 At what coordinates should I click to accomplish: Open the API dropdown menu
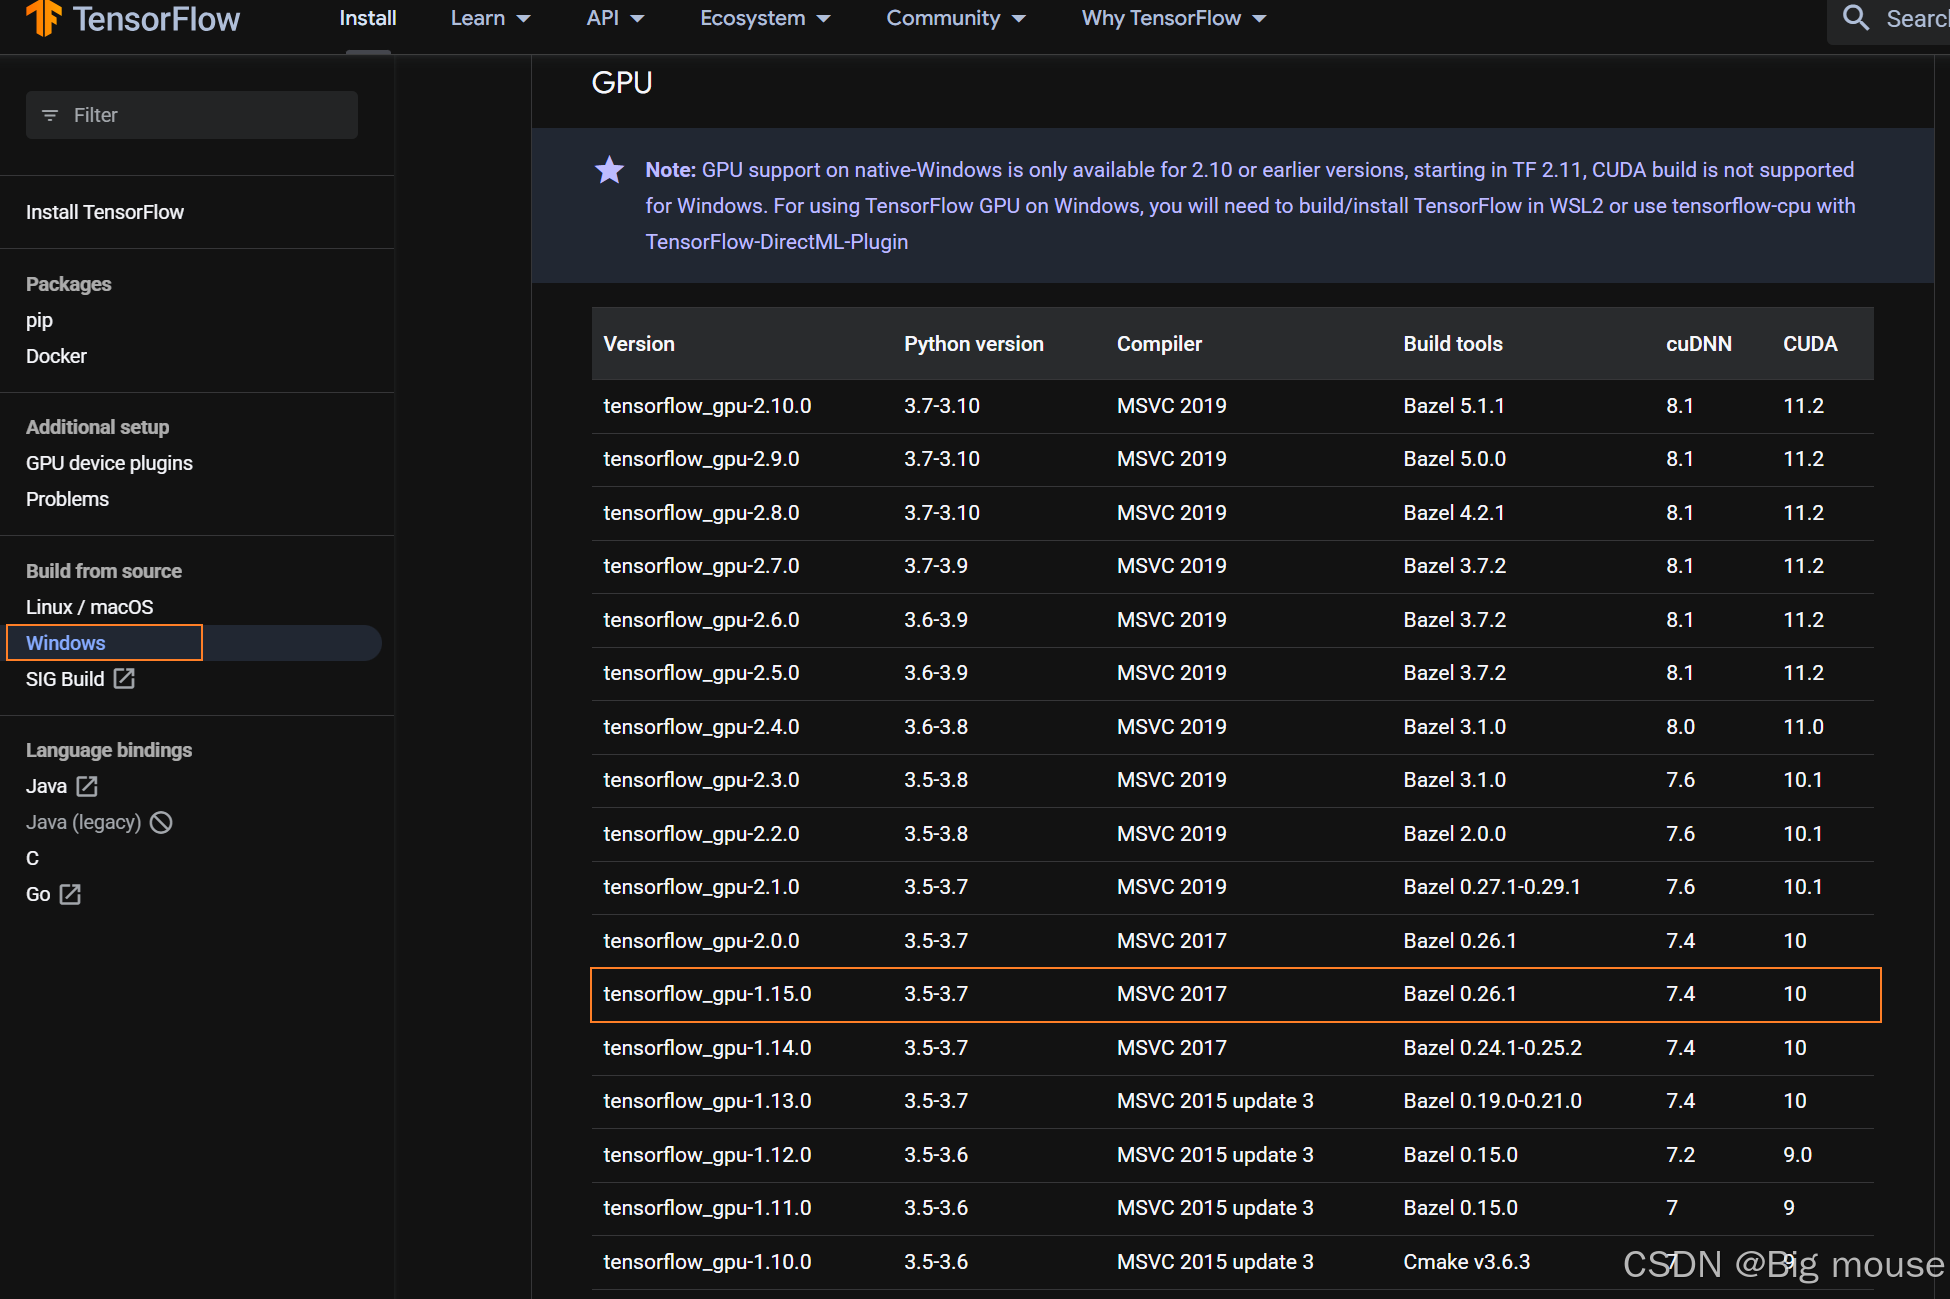pos(615,18)
